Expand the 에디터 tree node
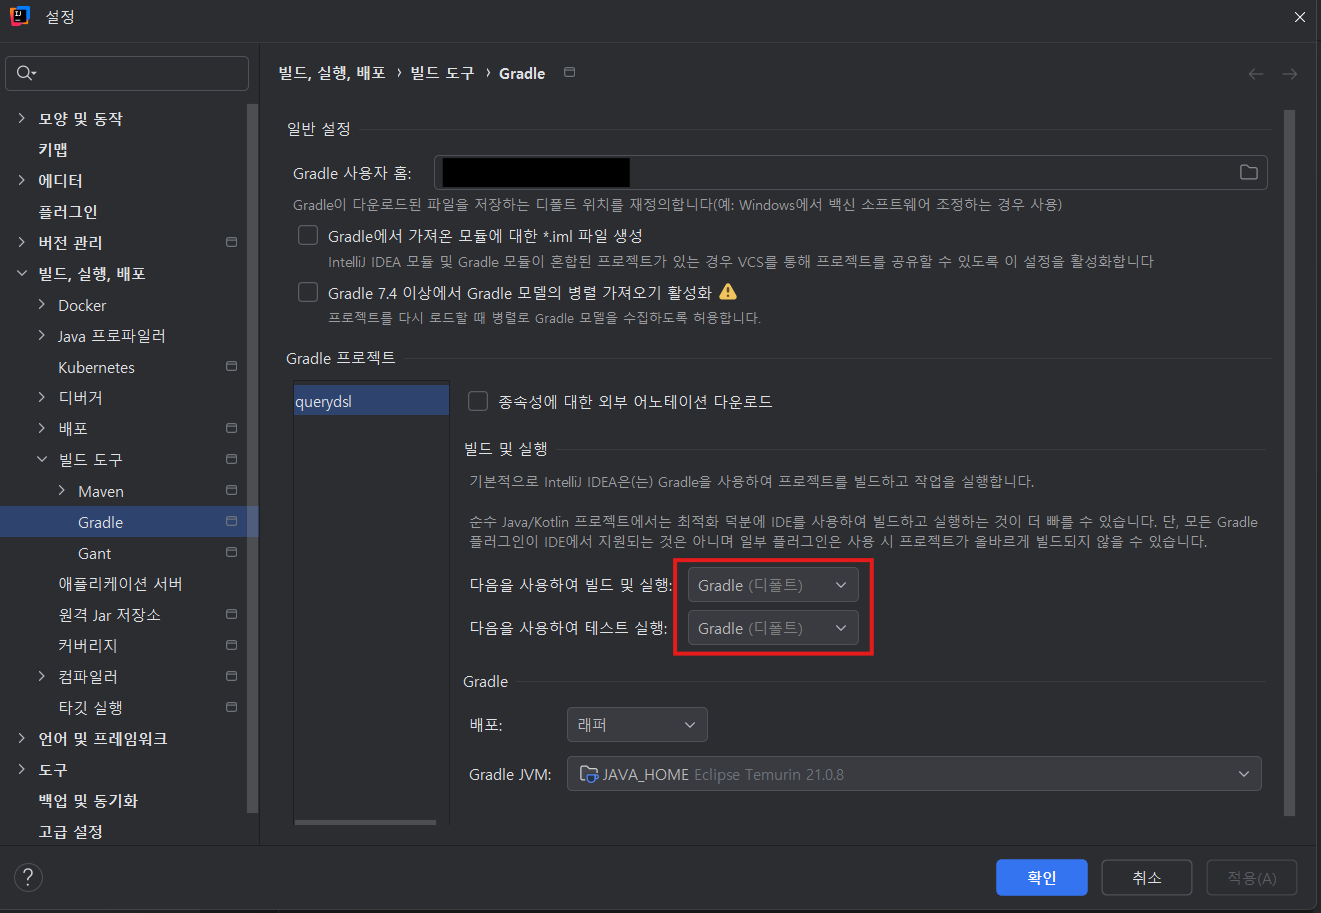 [22, 180]
